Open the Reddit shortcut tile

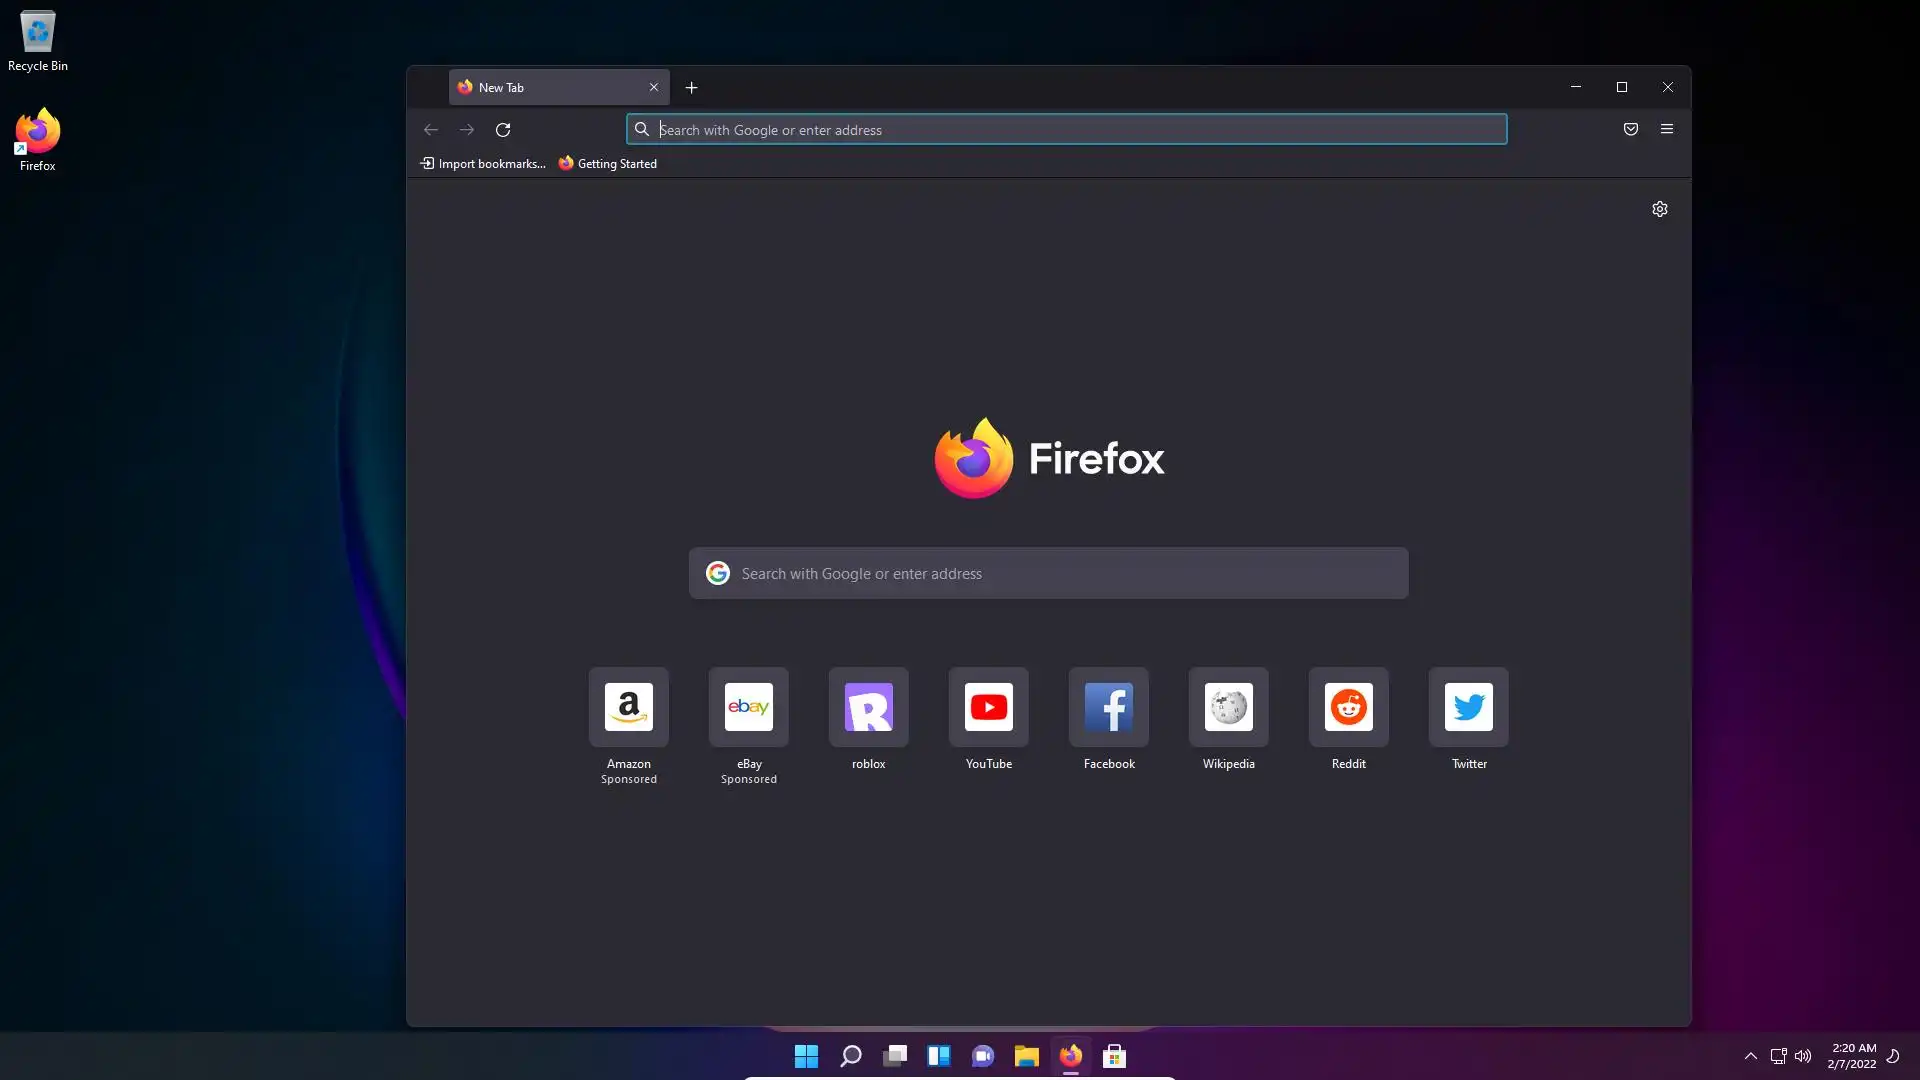tap(1348, 707)
